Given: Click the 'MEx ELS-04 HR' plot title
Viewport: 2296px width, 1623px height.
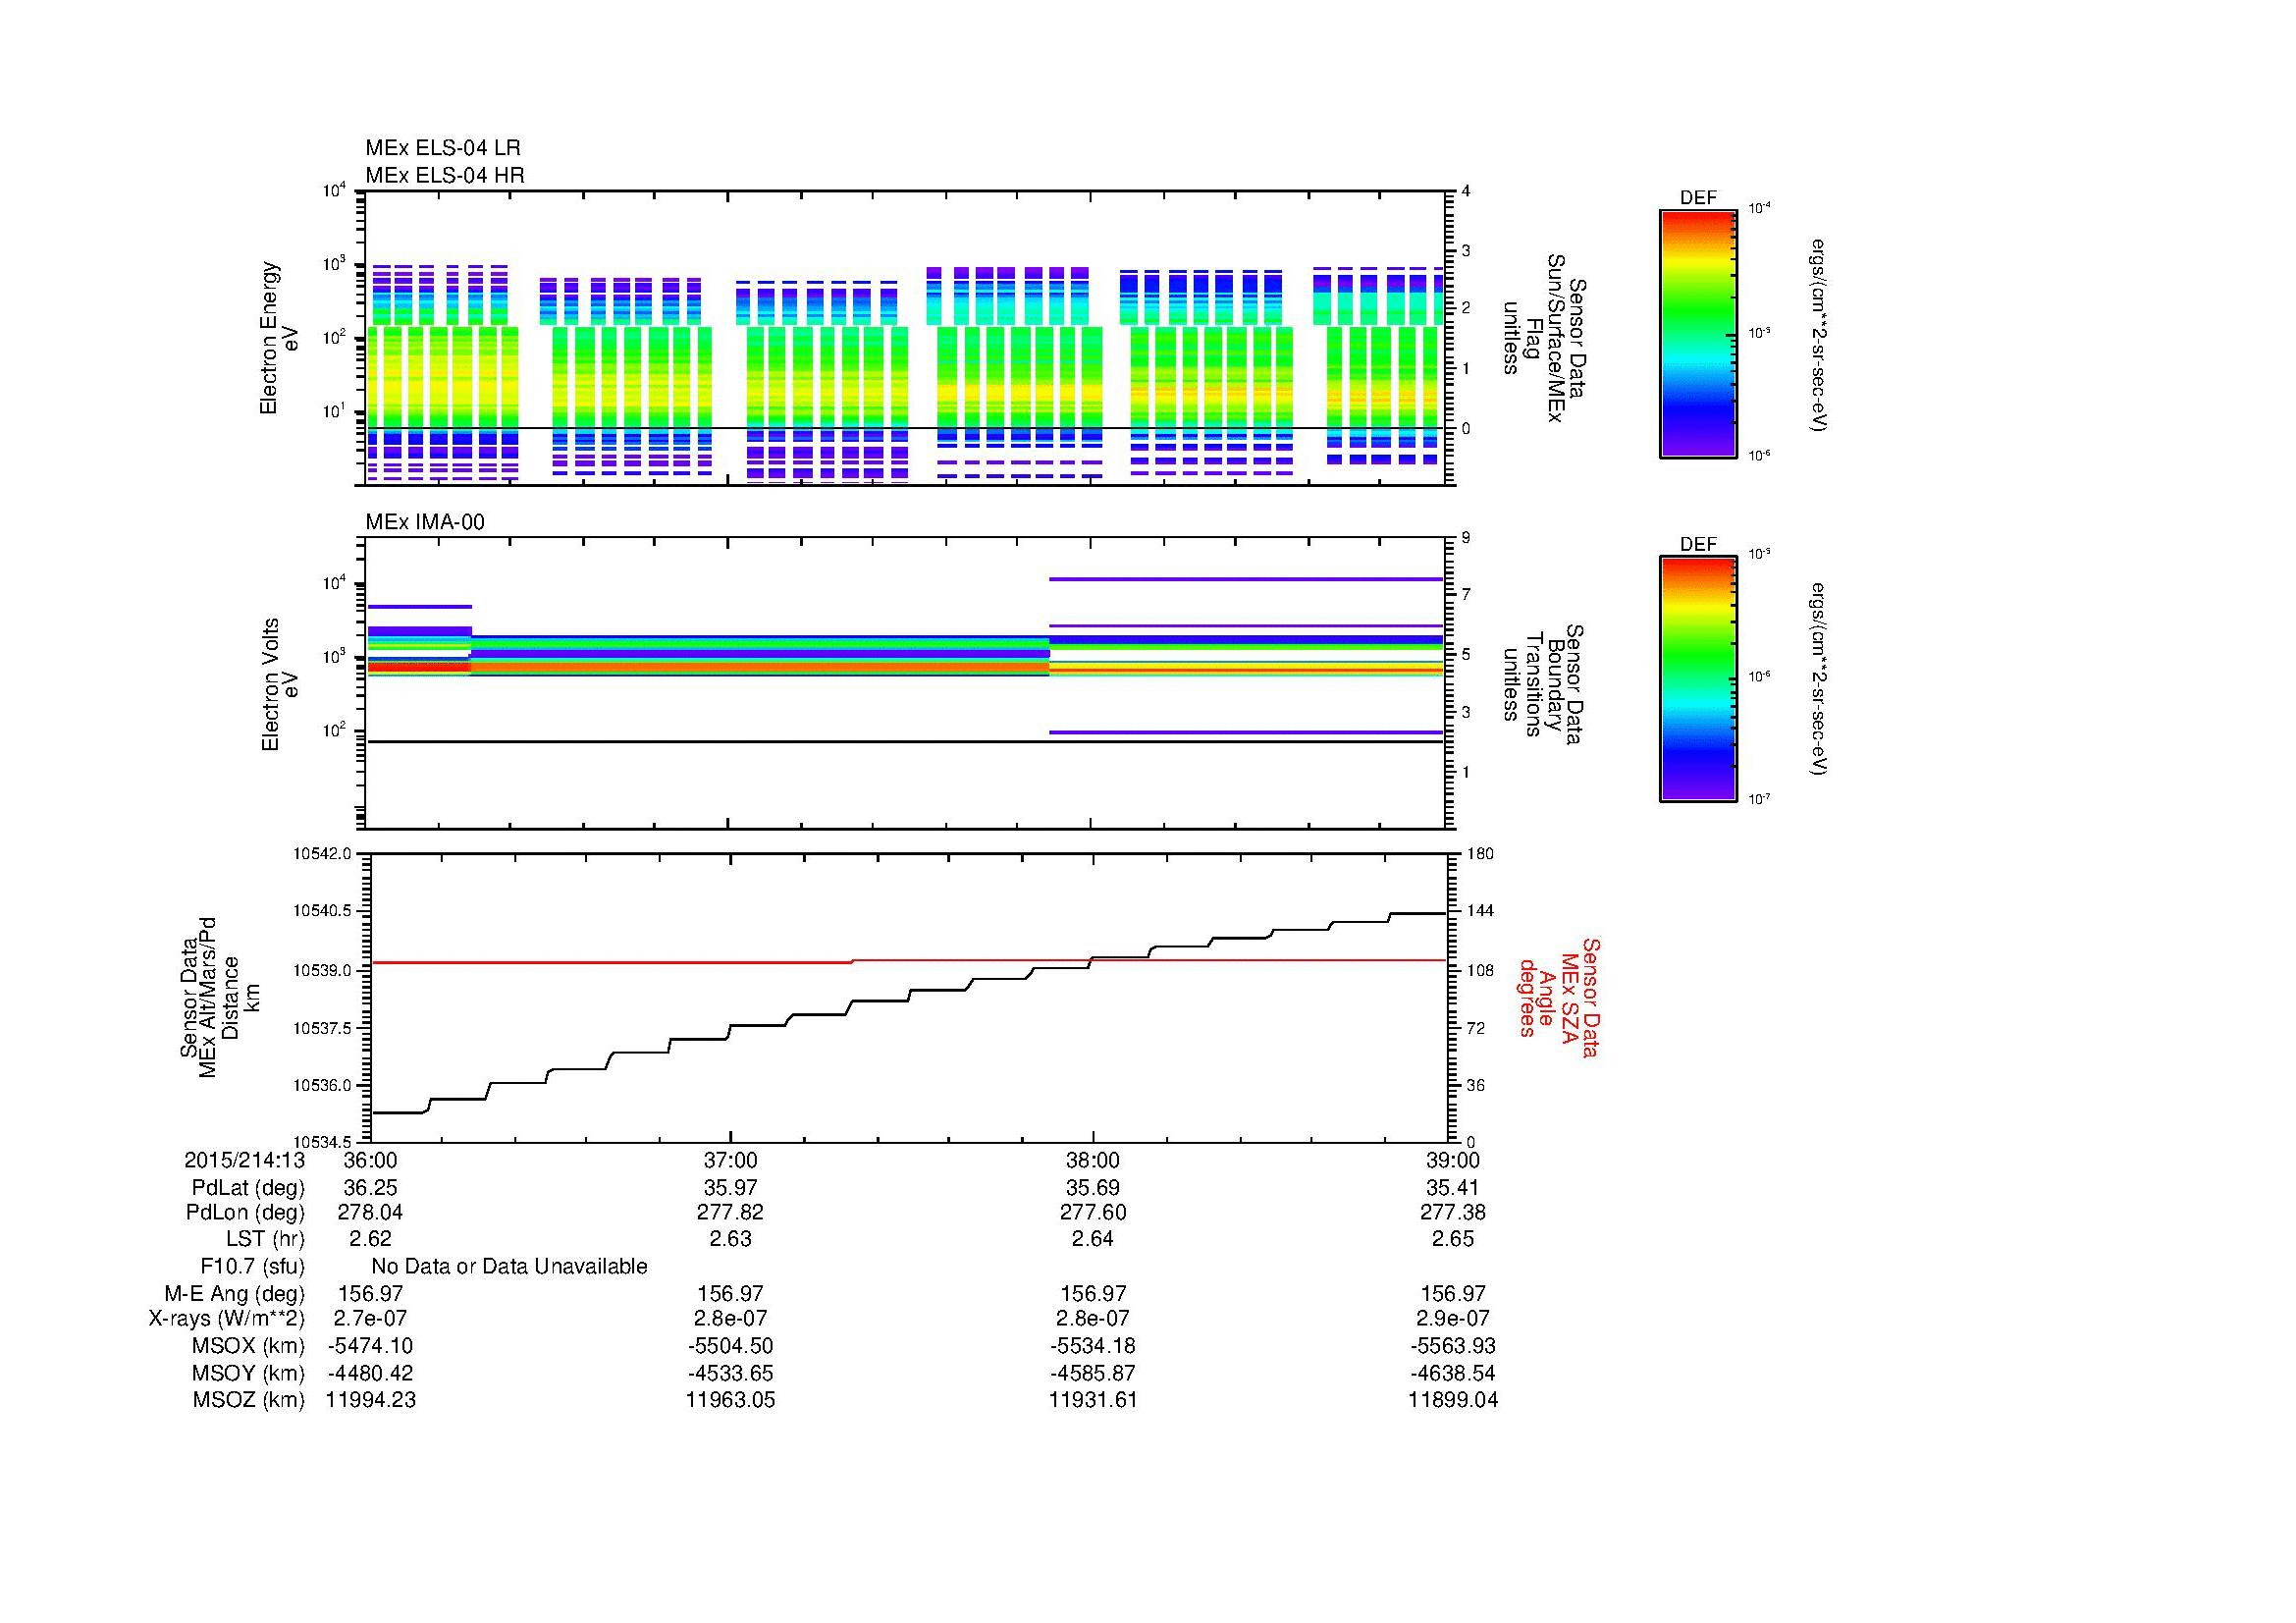Looking at the screenshot, I should pyautogui.click(x=445, y=175).
